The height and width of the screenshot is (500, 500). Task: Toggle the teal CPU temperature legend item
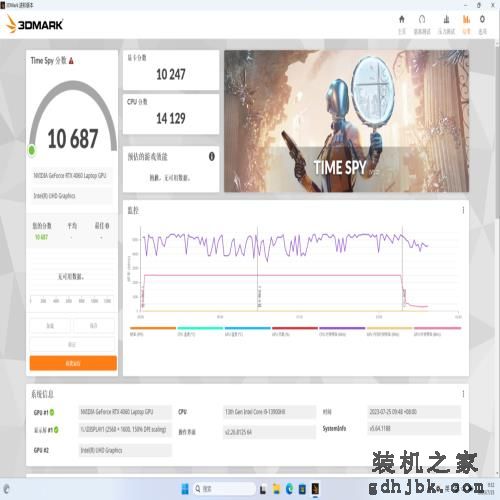coord(200,331)
